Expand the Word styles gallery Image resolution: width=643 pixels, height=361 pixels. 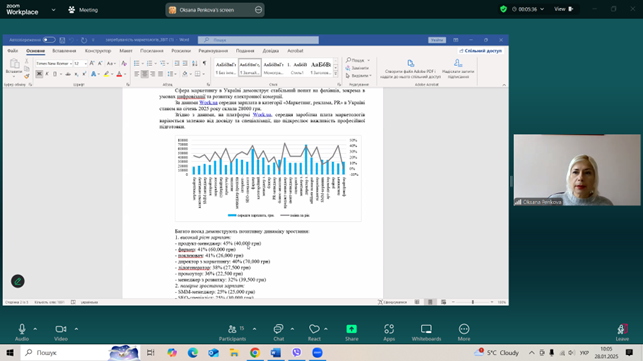tap(336, 74)
